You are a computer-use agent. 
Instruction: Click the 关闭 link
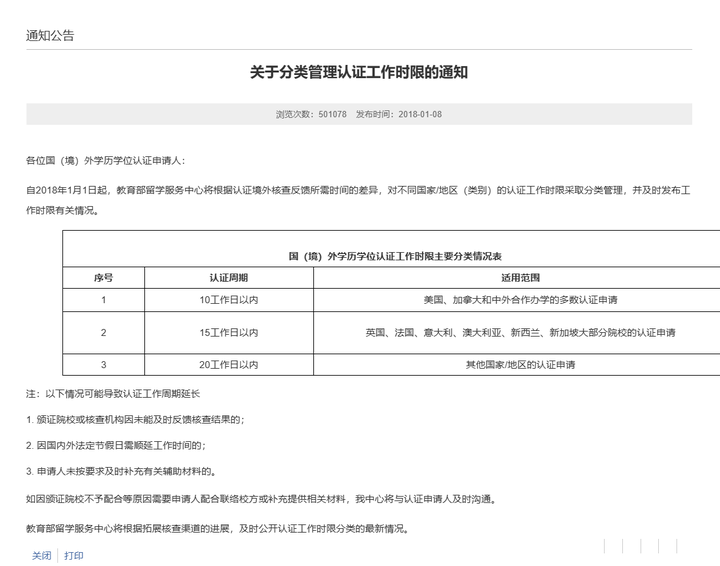[41, 555]
